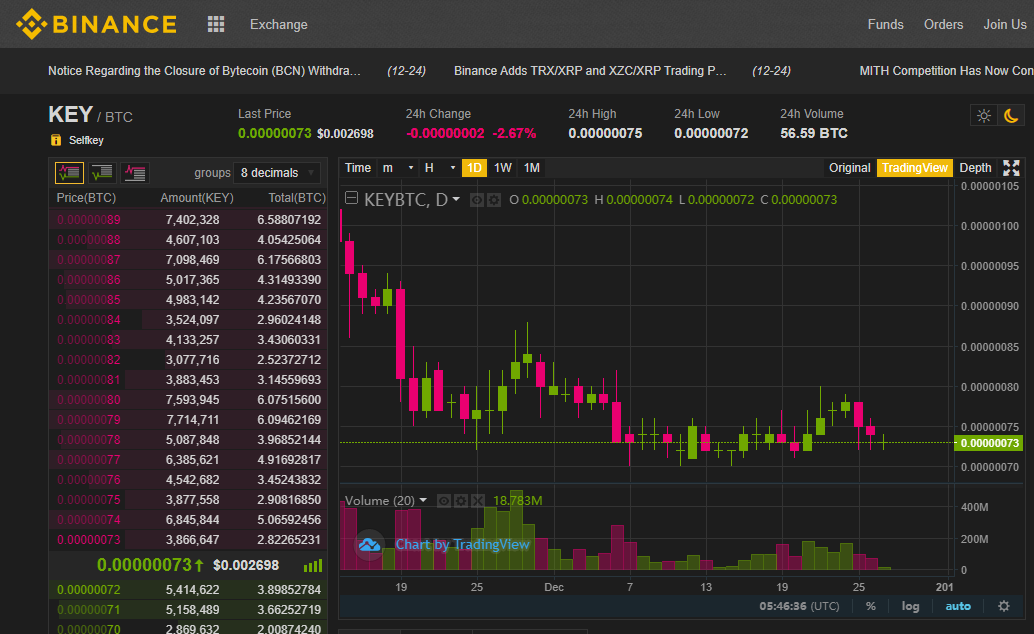Open the KEYBTC, D series dropdown arrow

tap(456, 199)
